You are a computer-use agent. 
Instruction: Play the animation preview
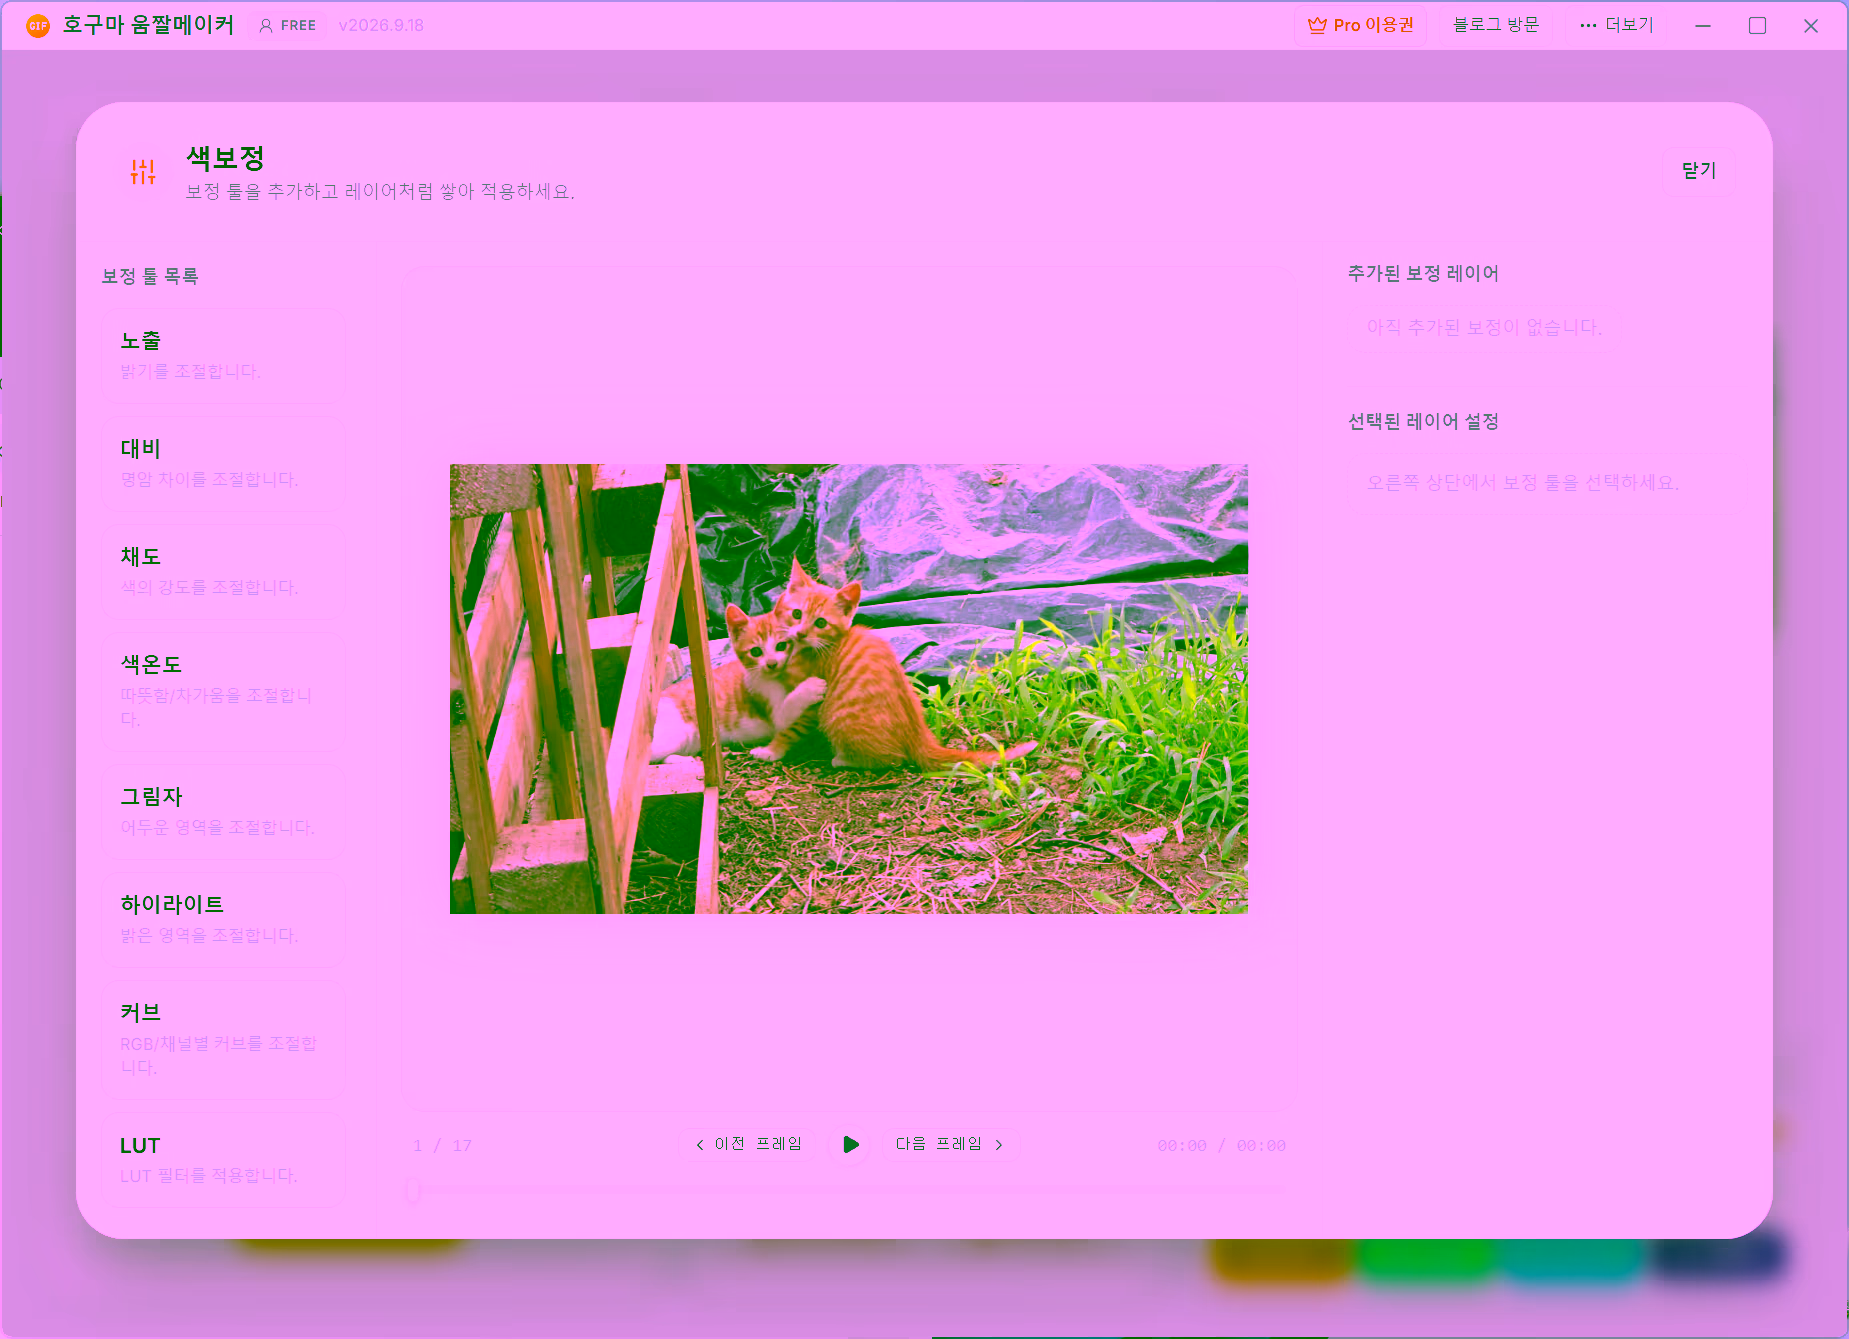pos(851,1144)
